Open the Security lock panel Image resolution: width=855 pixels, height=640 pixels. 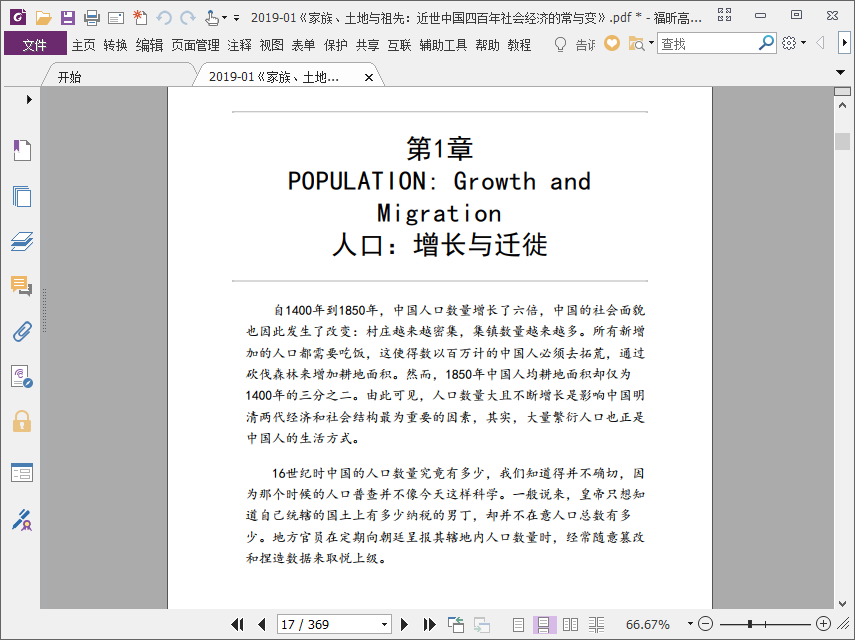point(22,421)
